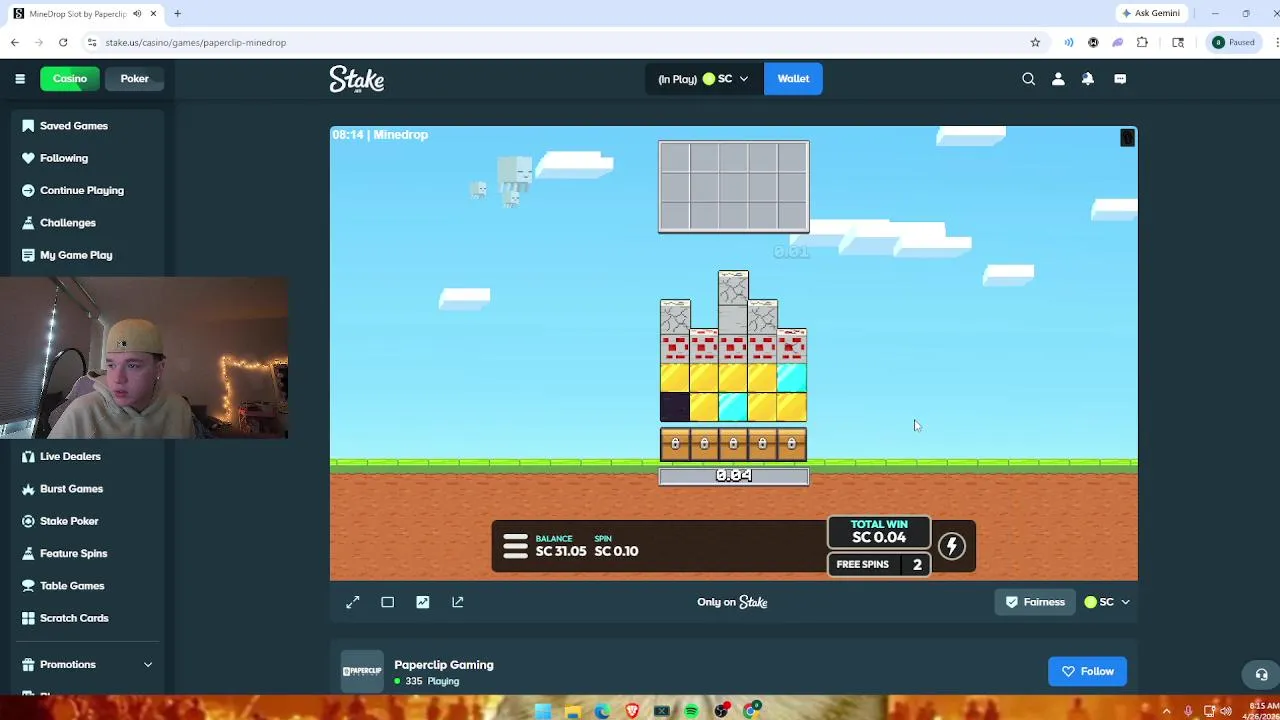Open File Explorer from the taskbar

[x=572, y=711]
